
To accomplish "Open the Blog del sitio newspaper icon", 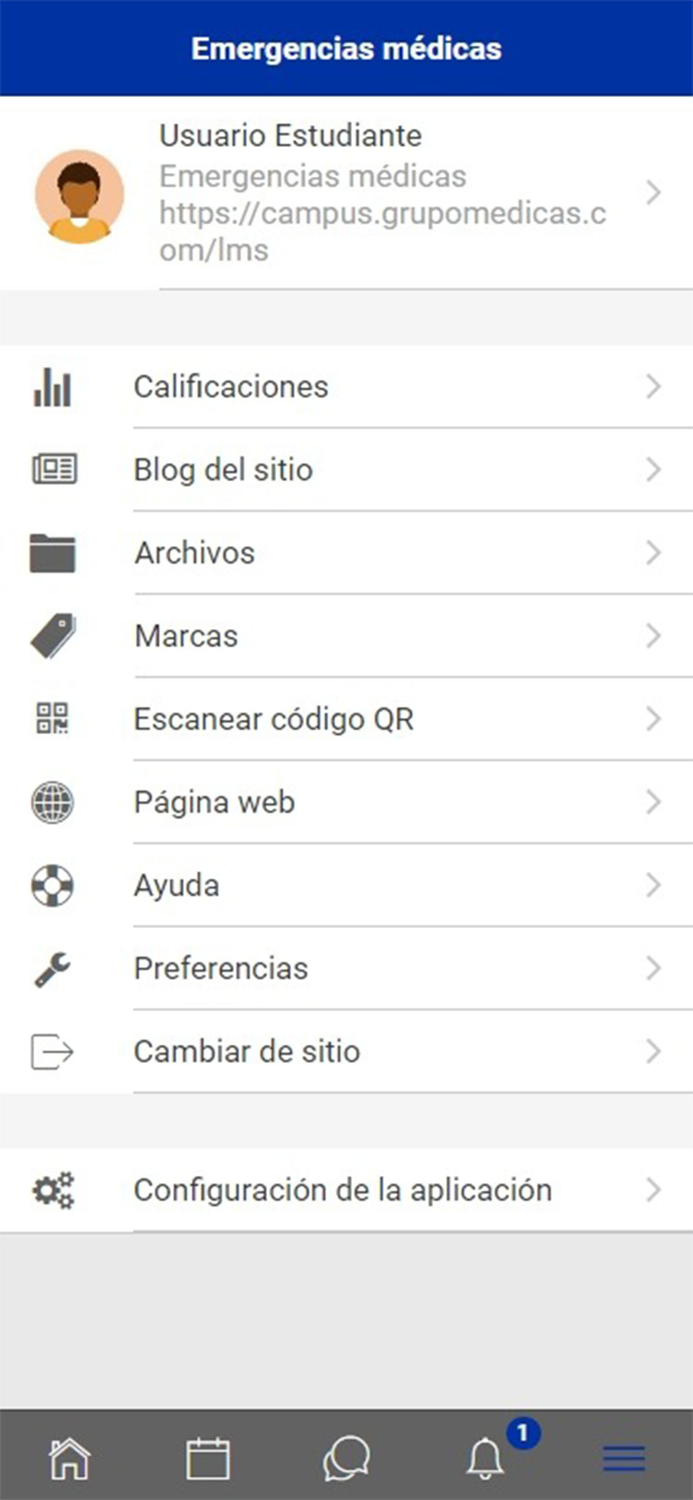I will point(53,470).
